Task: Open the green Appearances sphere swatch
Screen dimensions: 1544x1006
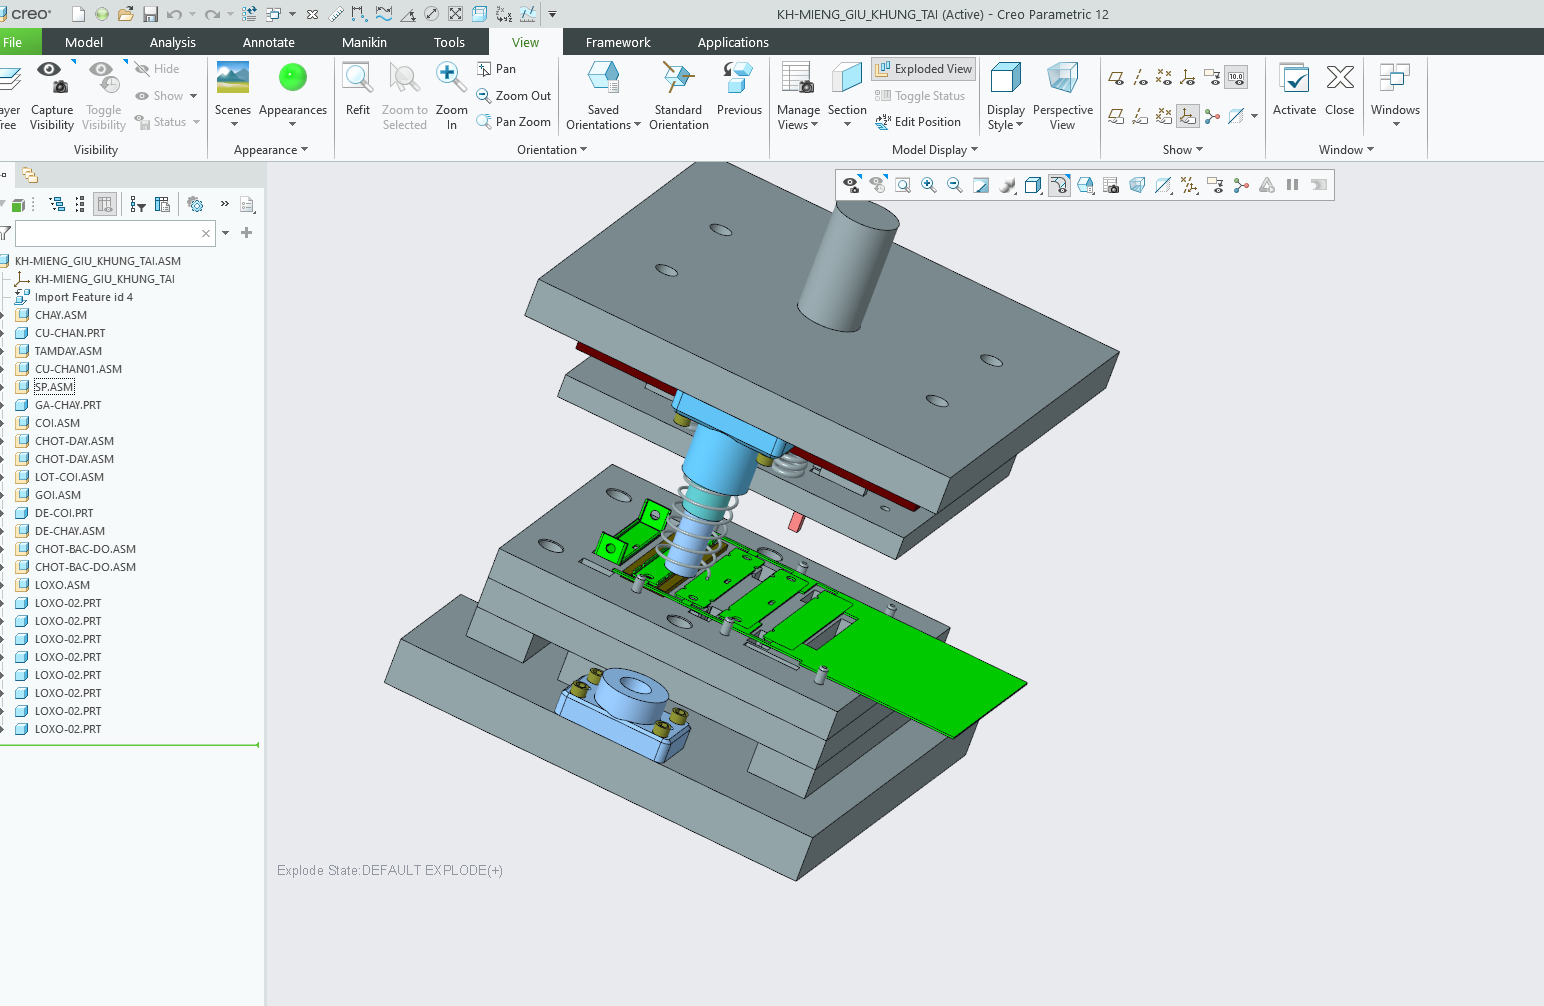Action: click(292, 78)
